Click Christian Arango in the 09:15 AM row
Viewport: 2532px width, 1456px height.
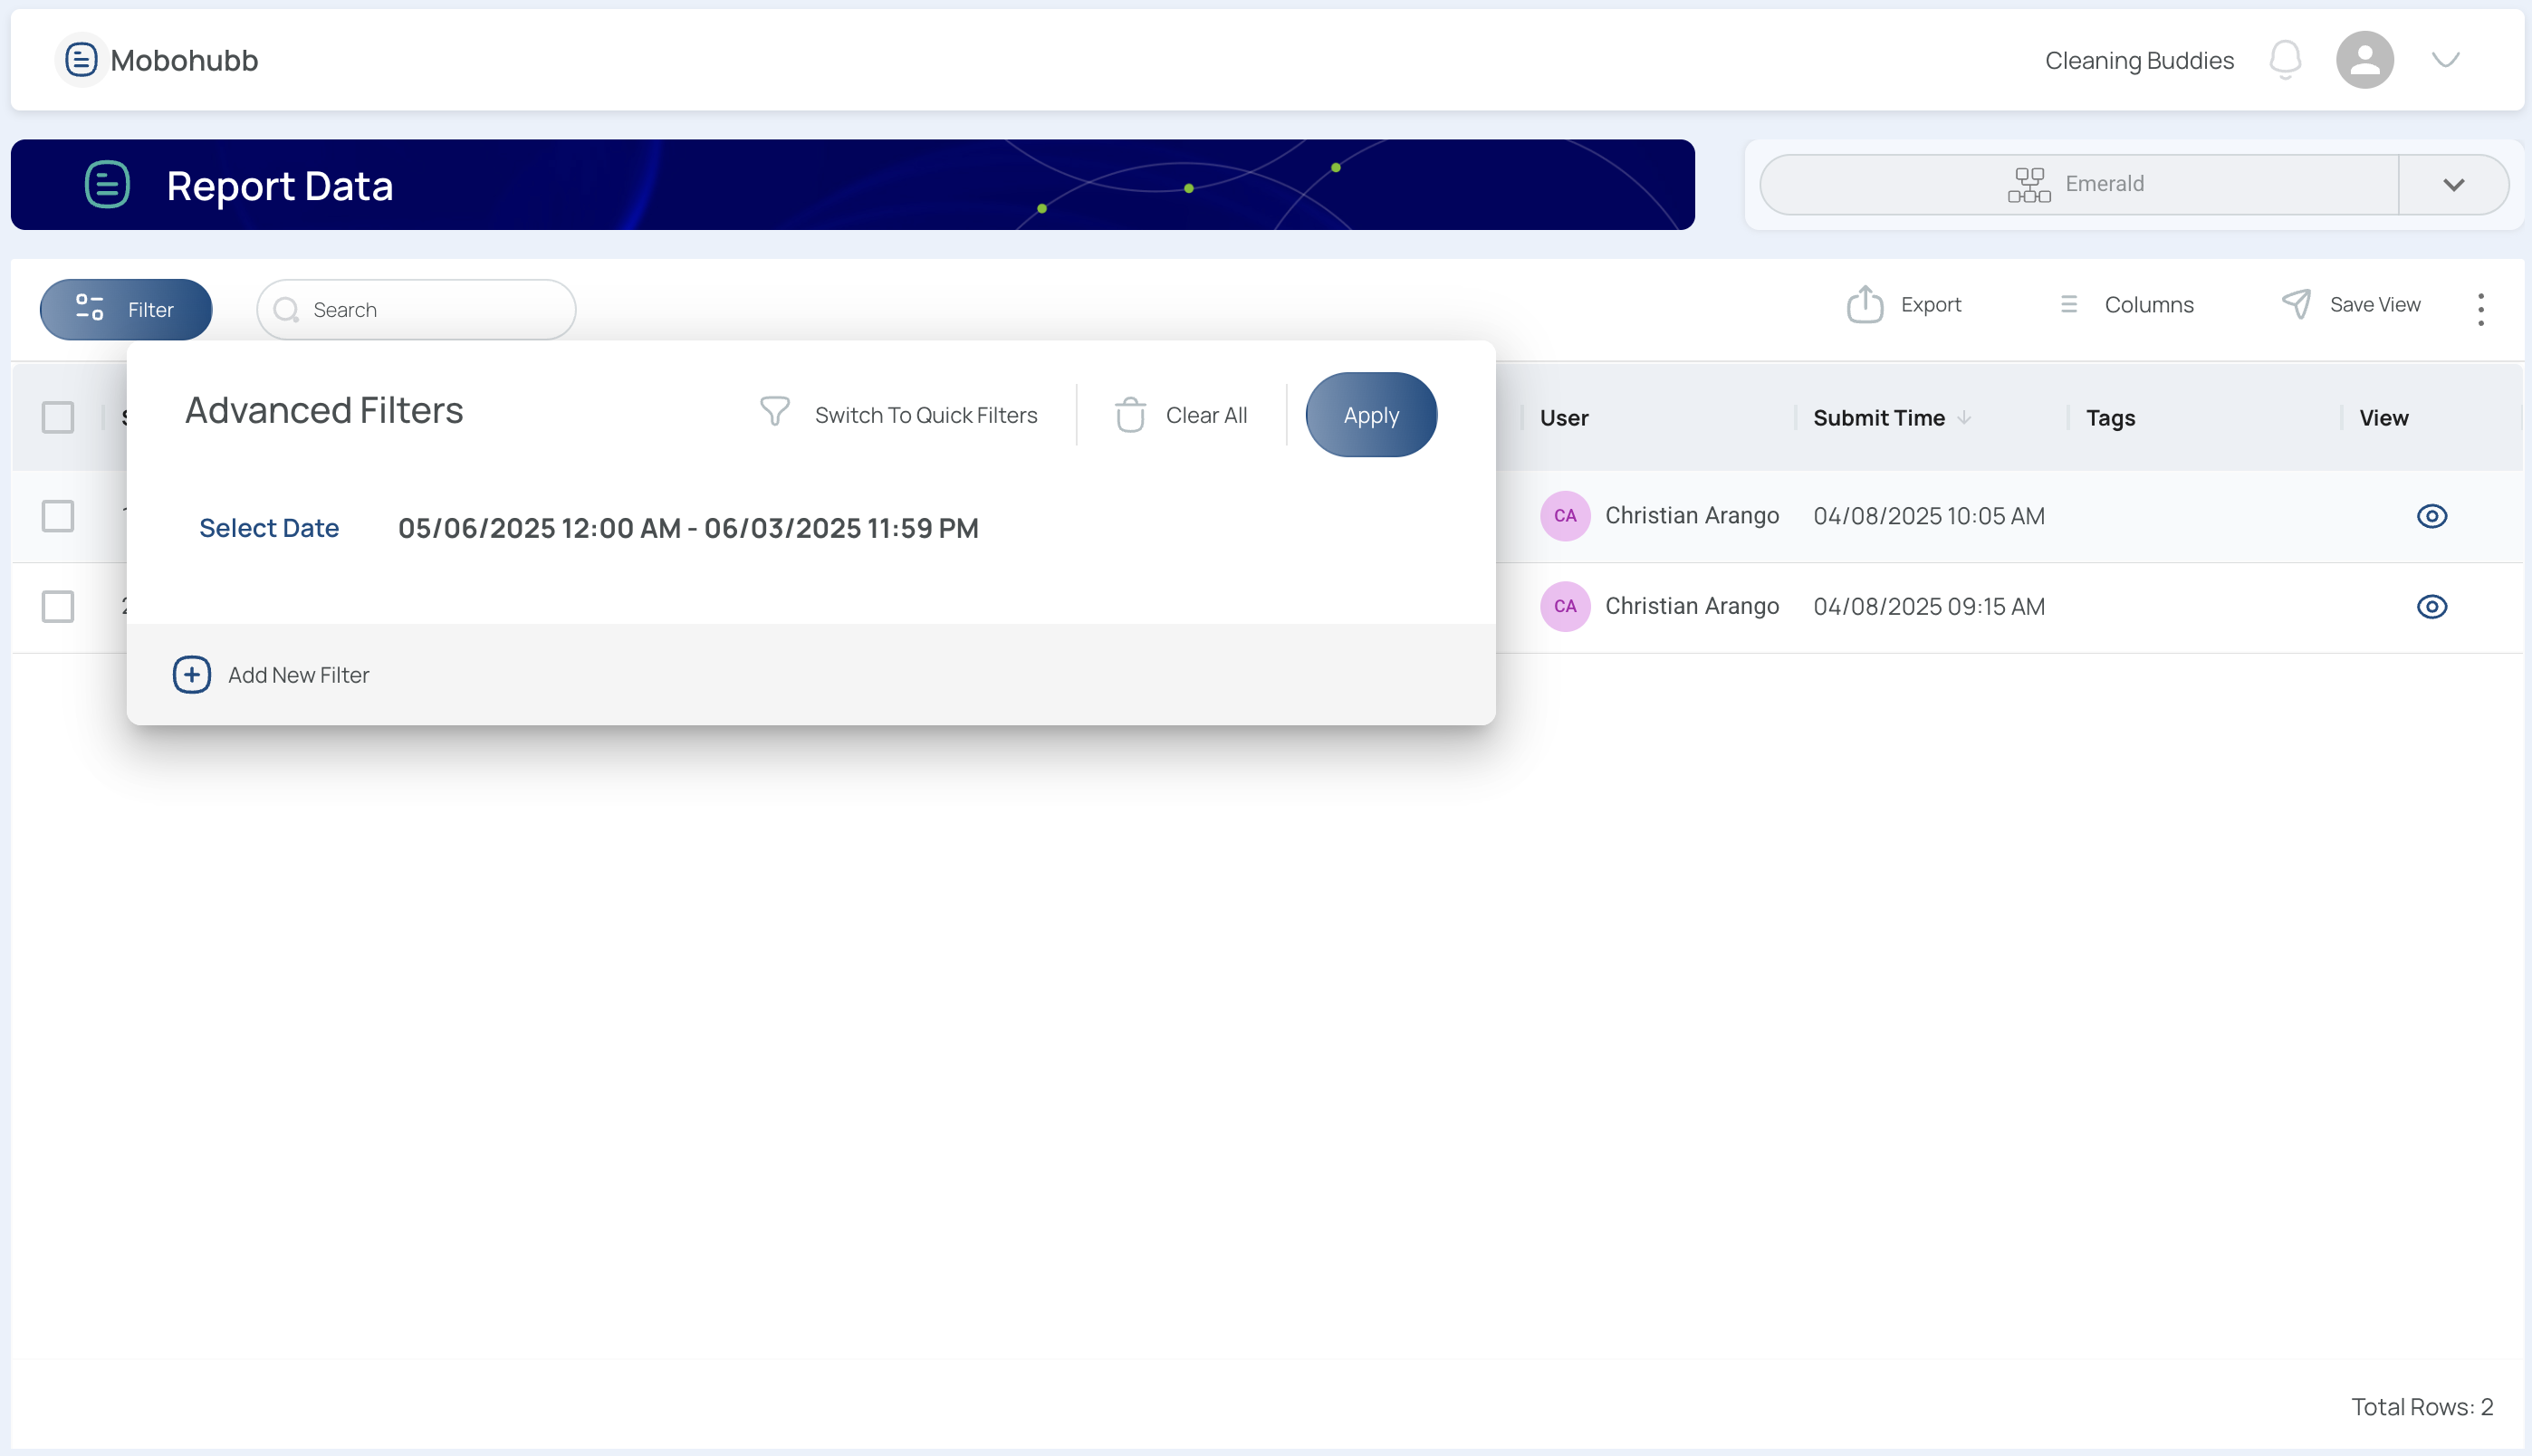click(x=1692, y=606)
